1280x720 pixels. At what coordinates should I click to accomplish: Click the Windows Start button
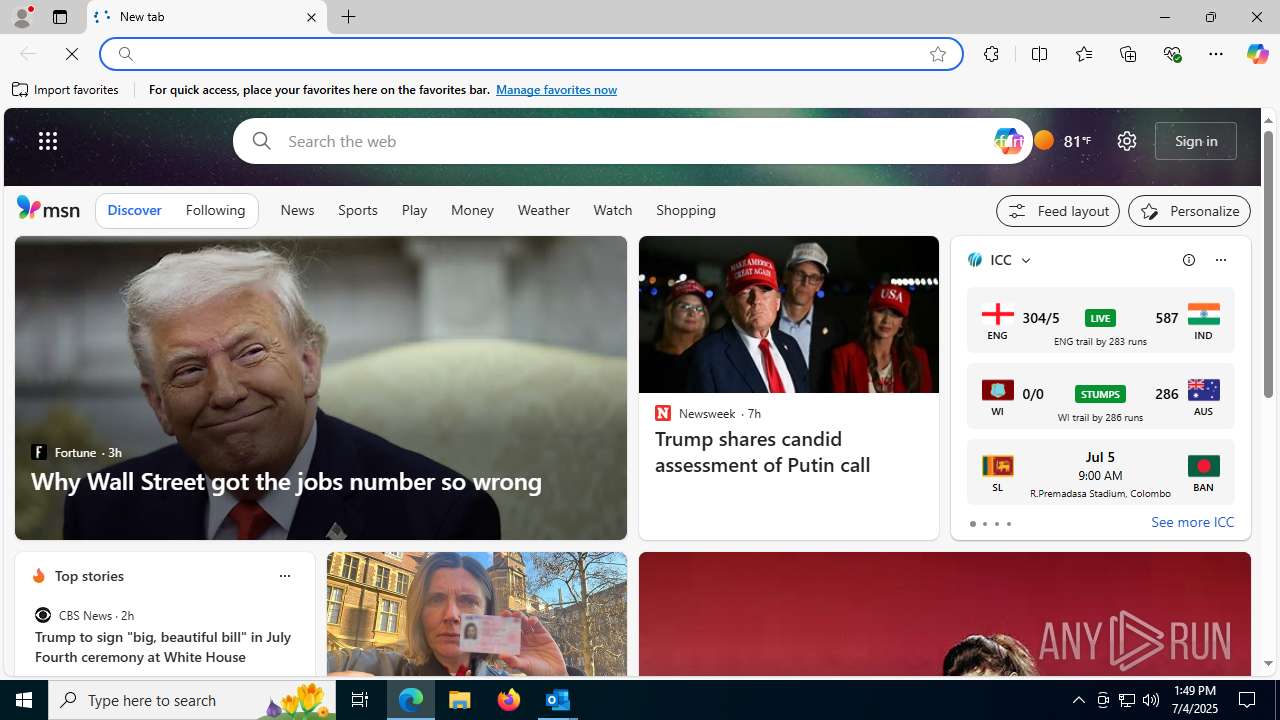click(24, 700)
